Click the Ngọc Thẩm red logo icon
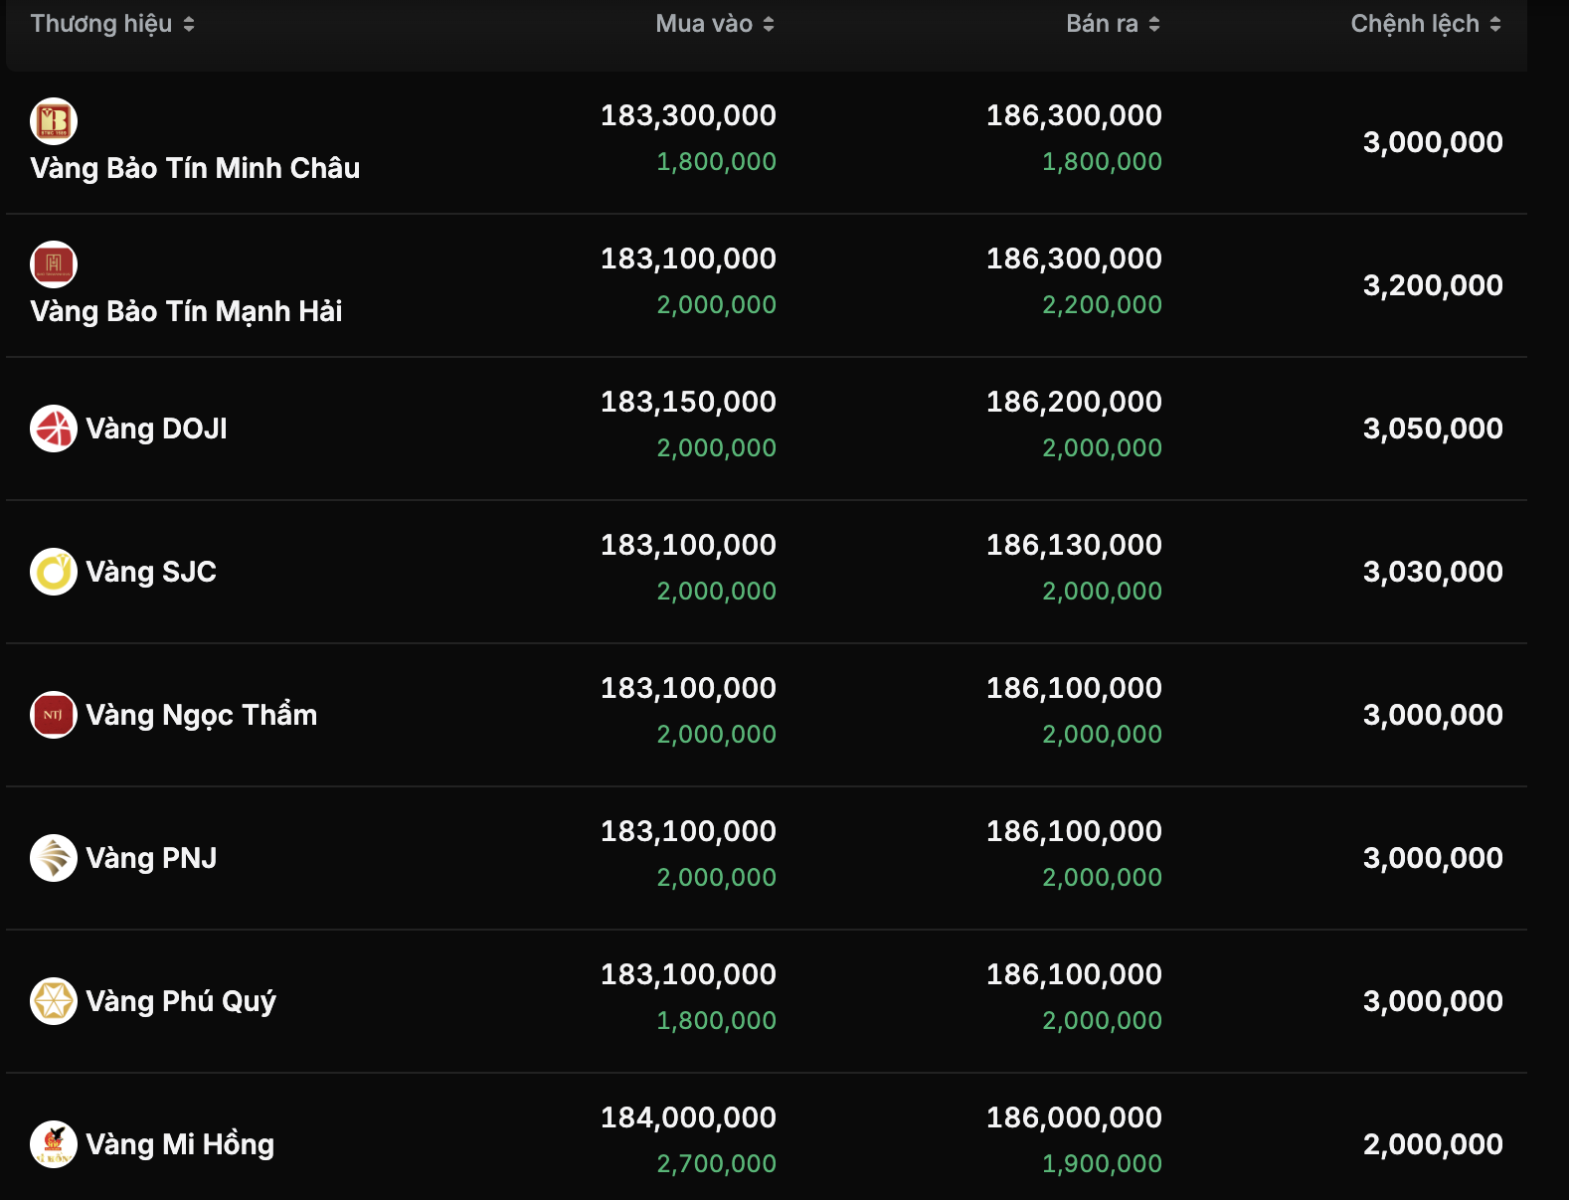 point(54,715)
